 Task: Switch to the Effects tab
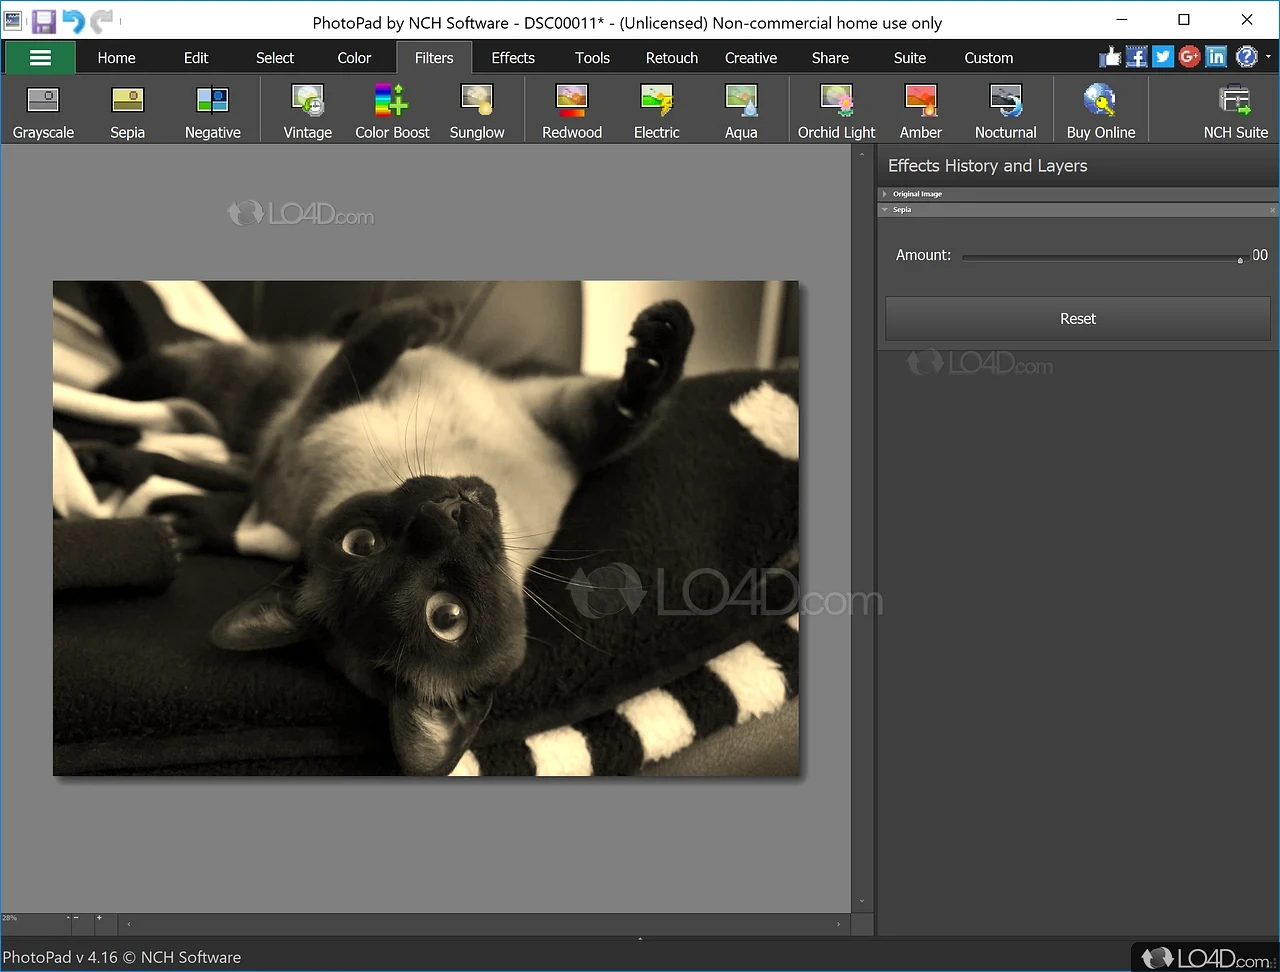point(512,57)
